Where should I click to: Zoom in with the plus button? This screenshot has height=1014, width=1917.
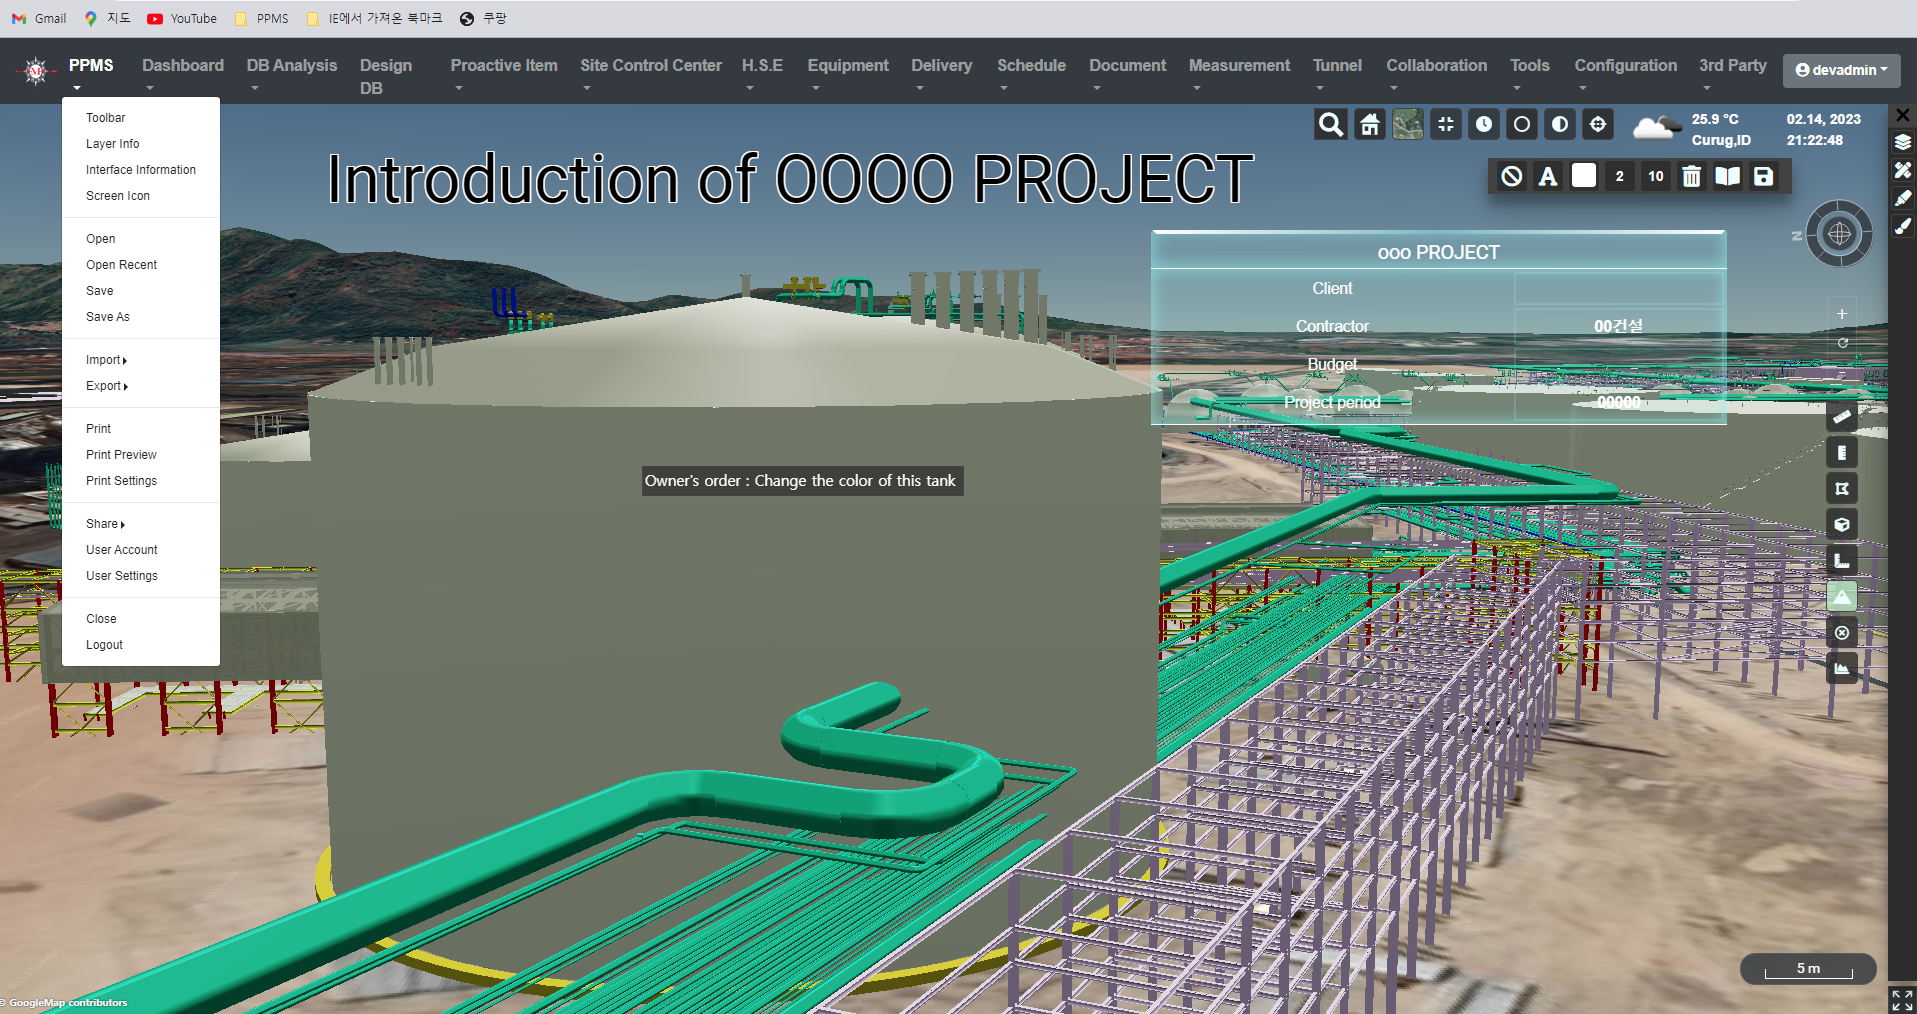(1842, 314)
